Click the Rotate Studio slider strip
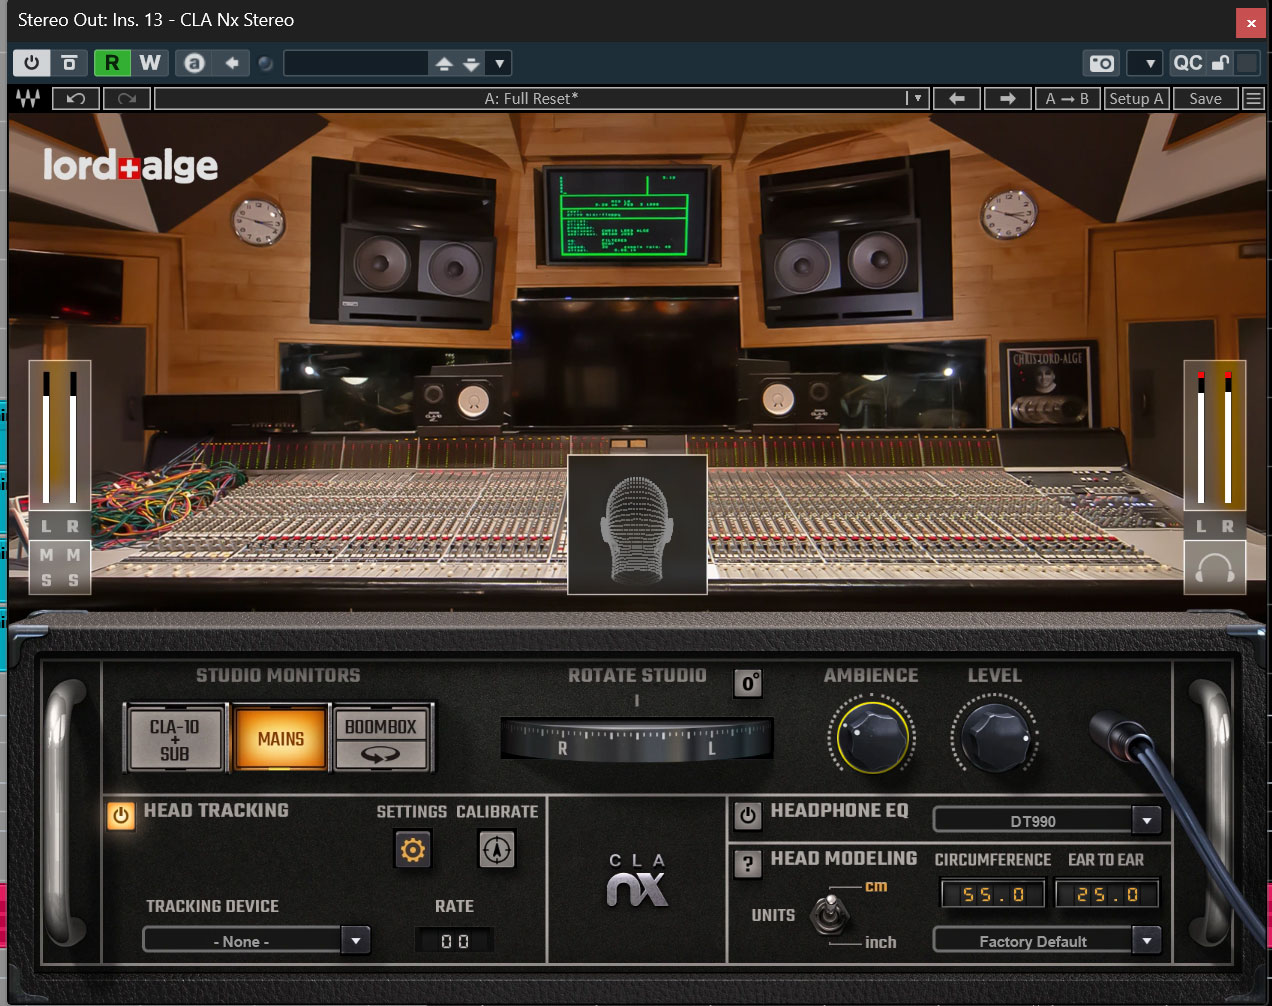Image resolution: width=1272 pixels, height=1006 pixels. [637, 740]
